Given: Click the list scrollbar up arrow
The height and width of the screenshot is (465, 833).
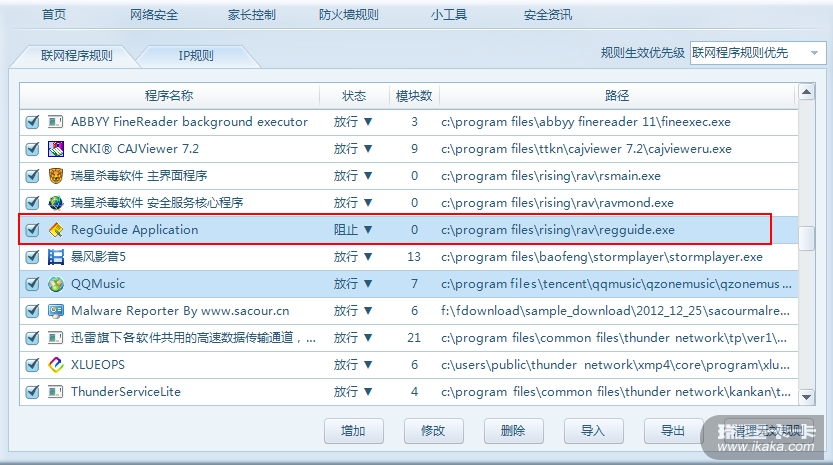Looking at the screenshot, I should point(806,92).
